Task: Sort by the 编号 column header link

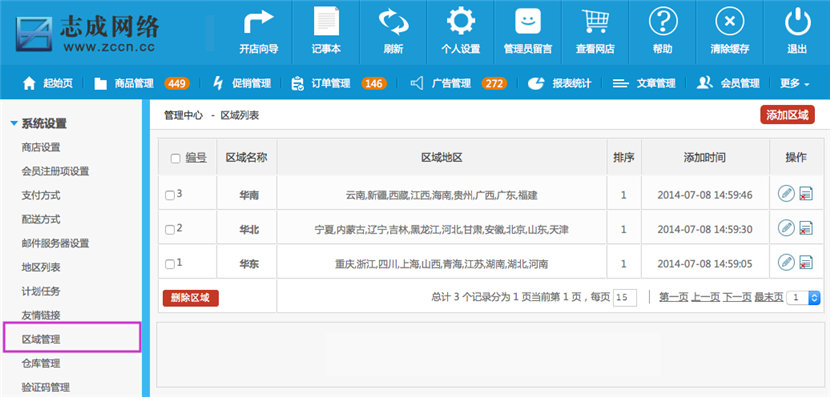Action: click(196, 157)
